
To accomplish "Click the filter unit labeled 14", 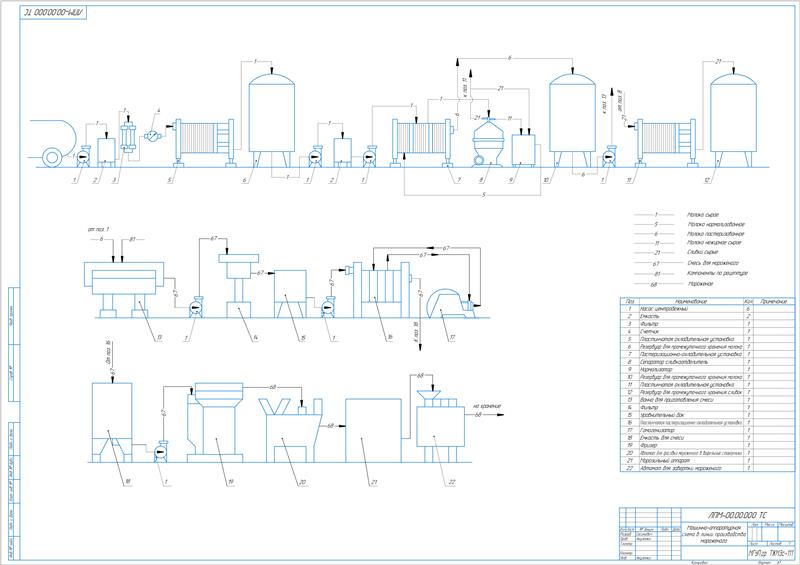I will pos(238,285).
